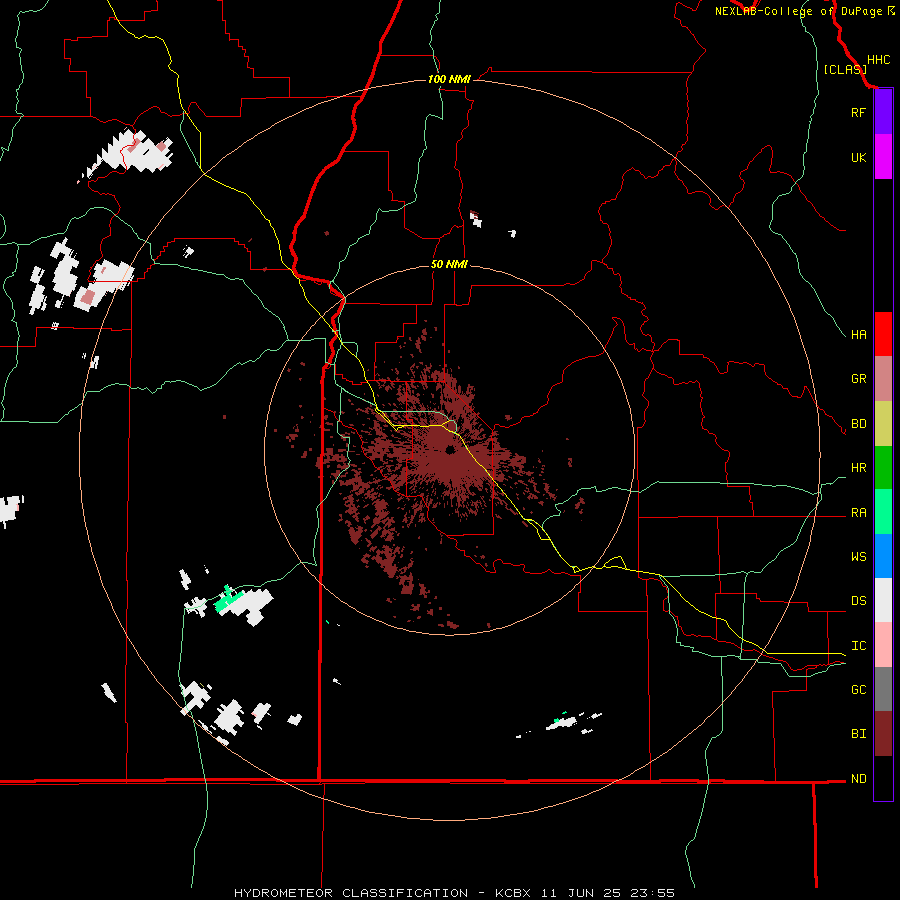Screen dimensions: 900x900
Task: Click the HR legend label
Action: click(858, 468)
